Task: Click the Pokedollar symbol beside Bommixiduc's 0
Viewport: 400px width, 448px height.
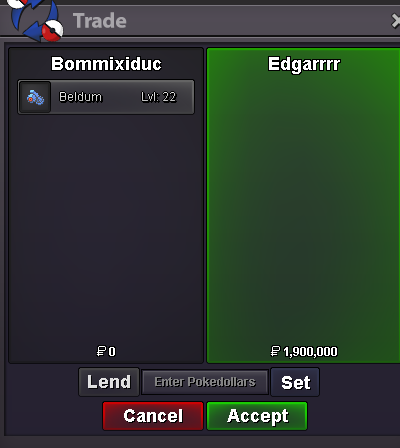Action: [101, 351]
